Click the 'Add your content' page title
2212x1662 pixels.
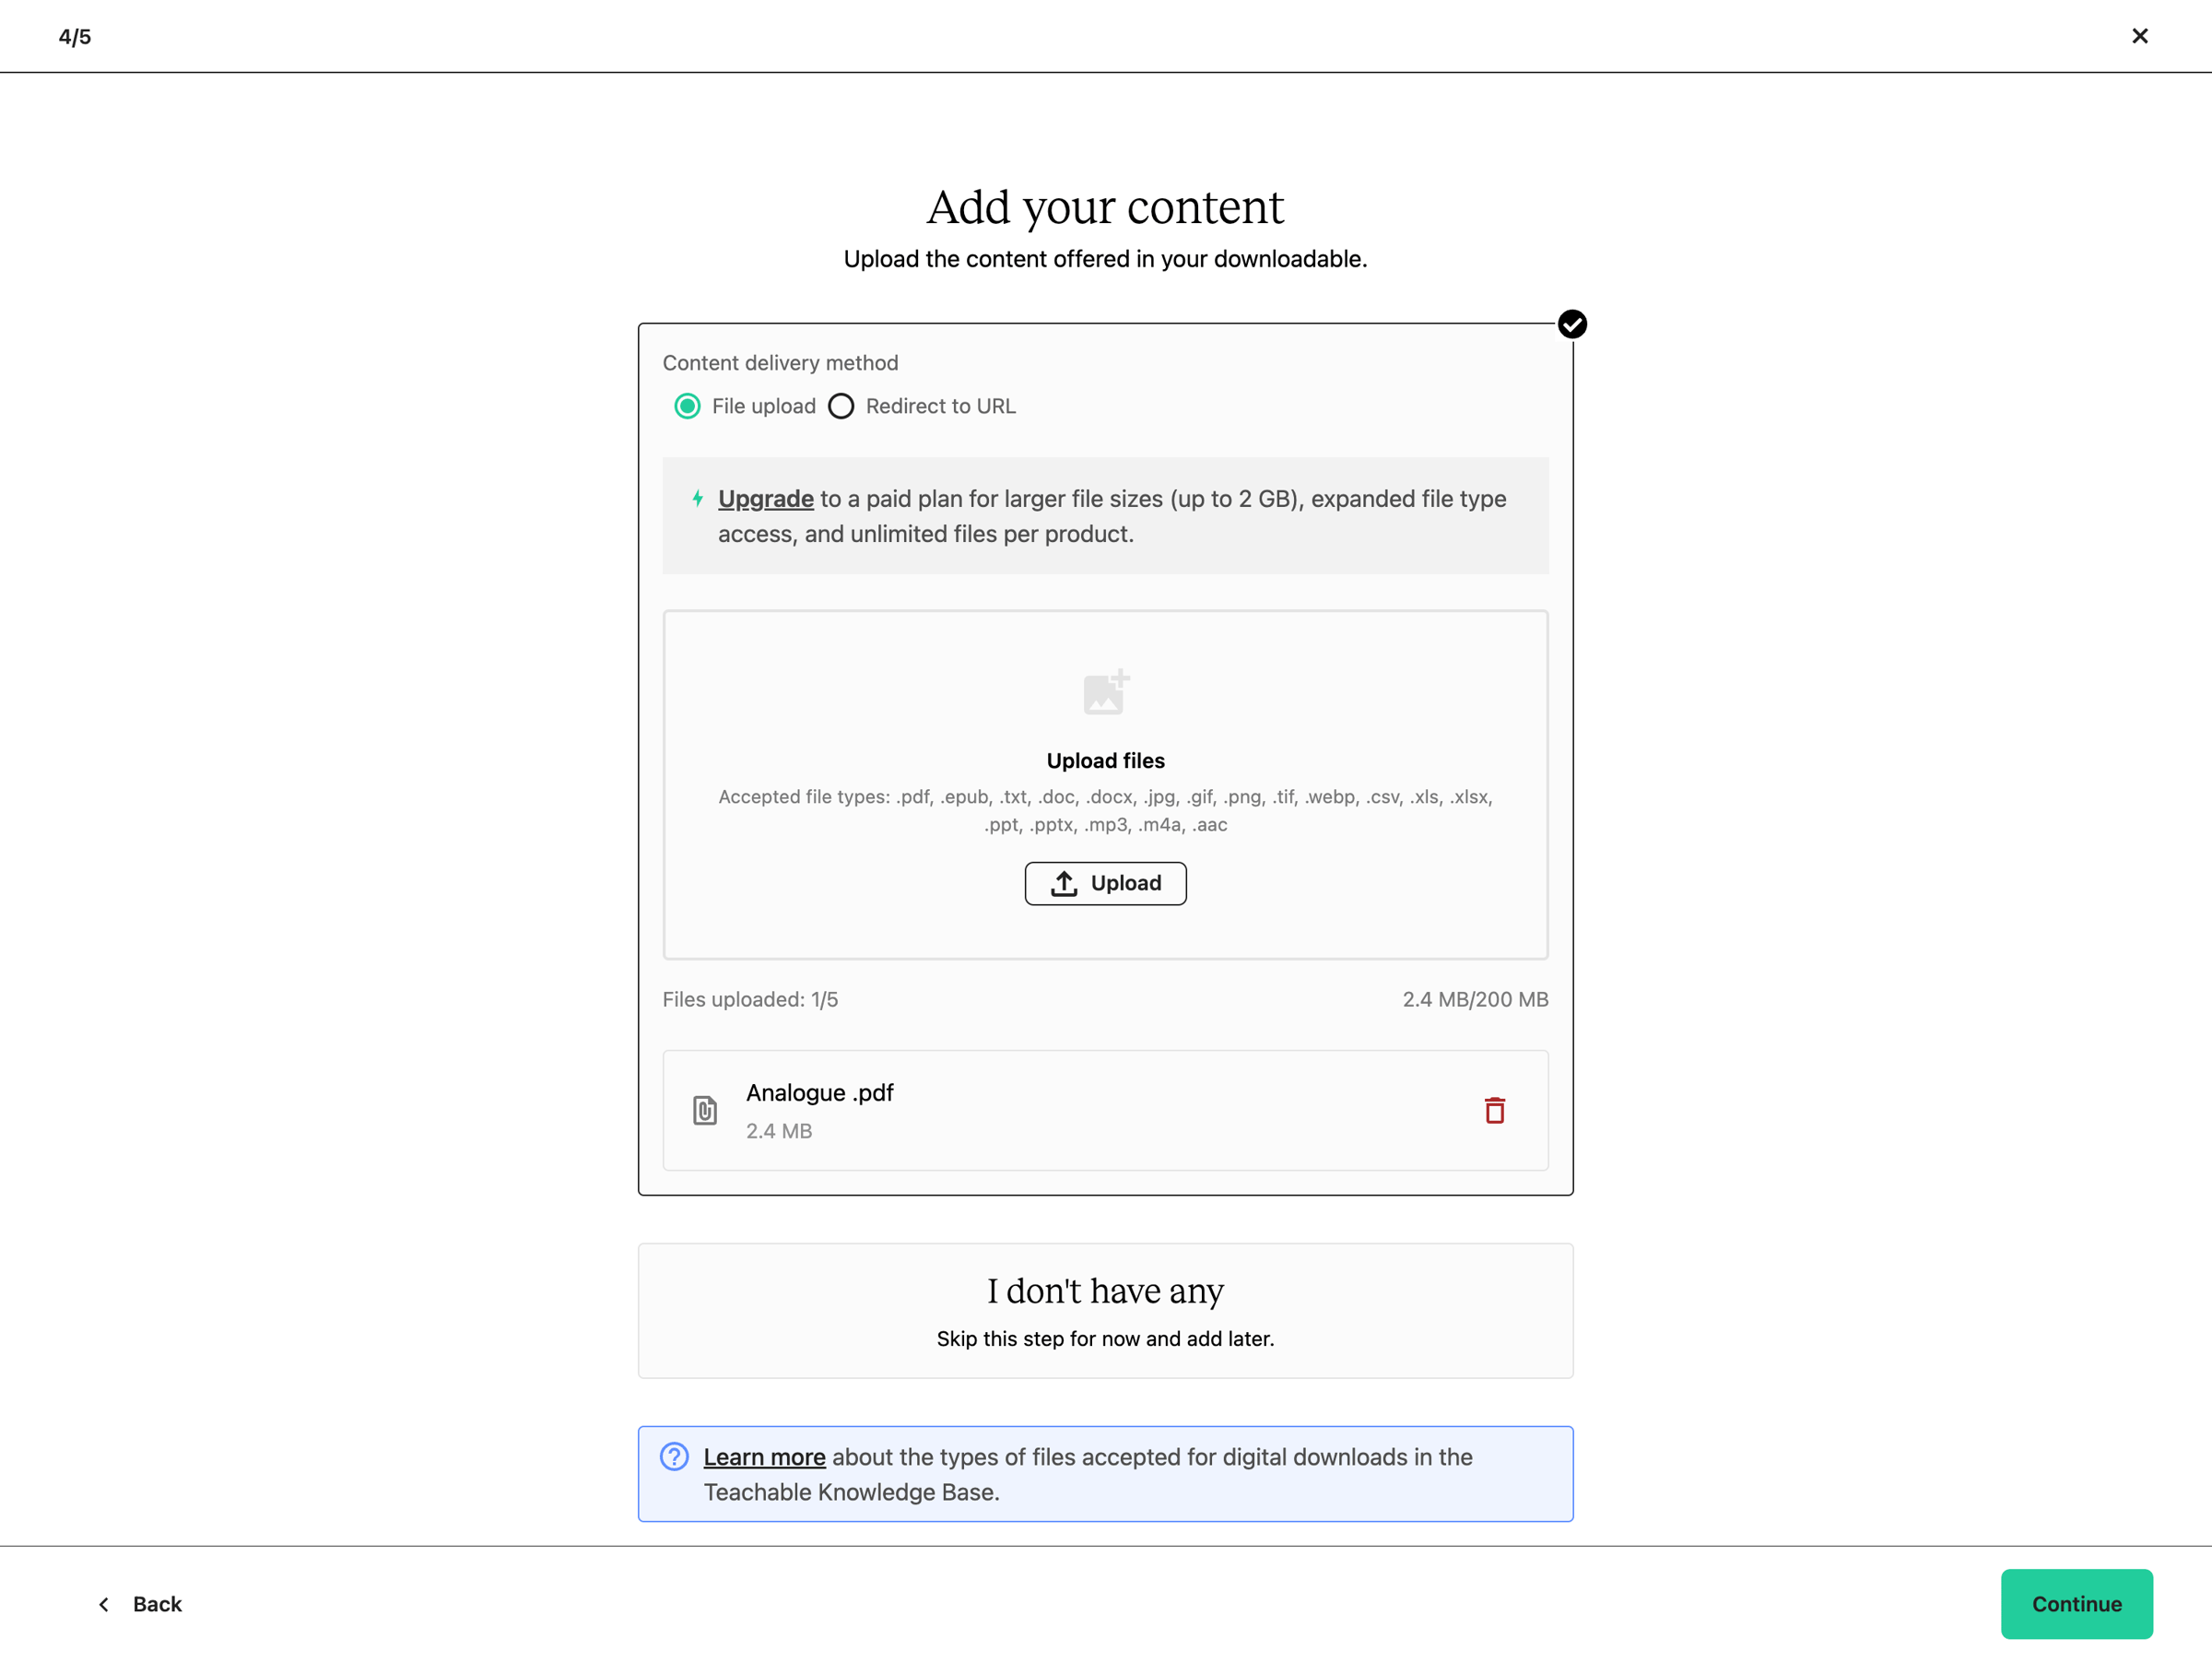[x=1105, y=207]
